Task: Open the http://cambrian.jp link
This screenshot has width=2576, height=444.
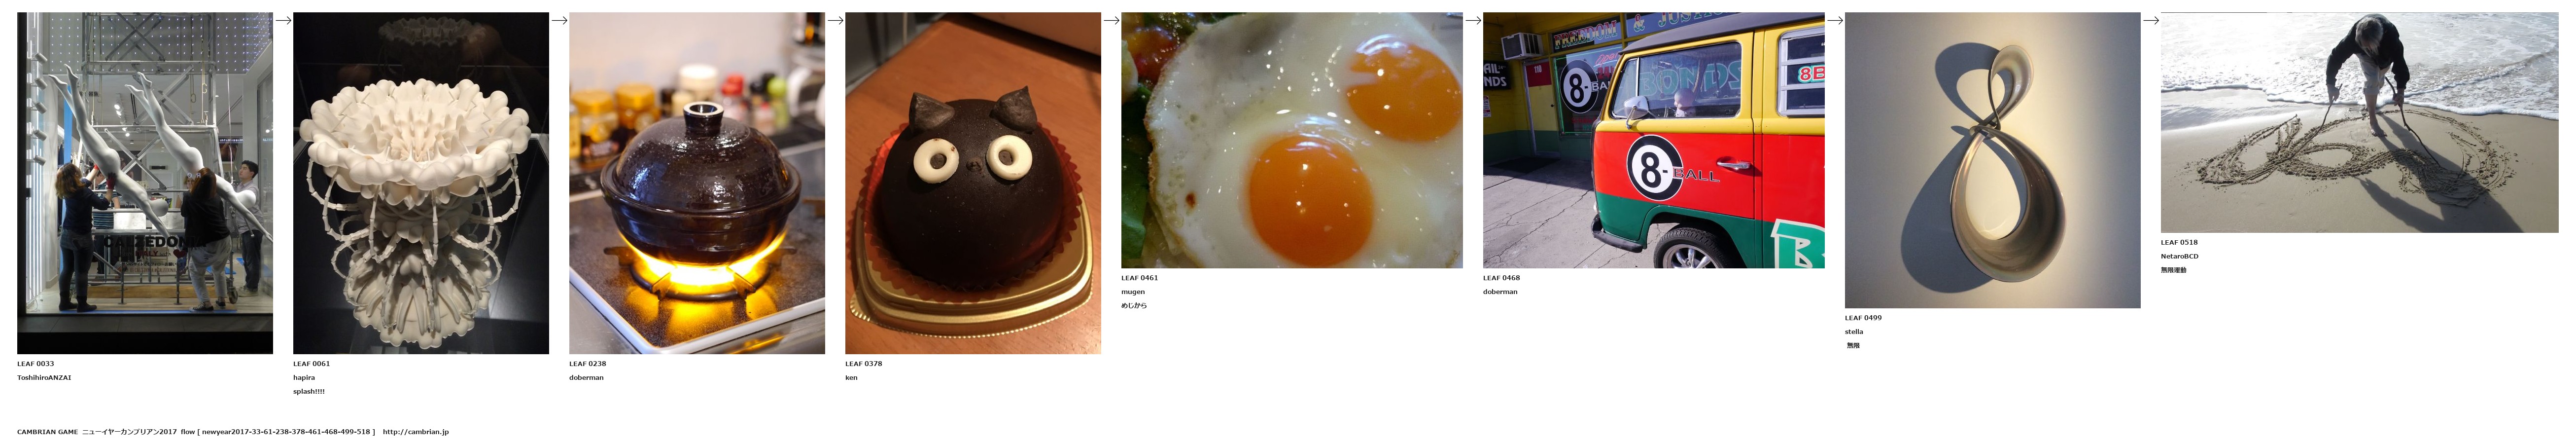Action: coord(416,432)
